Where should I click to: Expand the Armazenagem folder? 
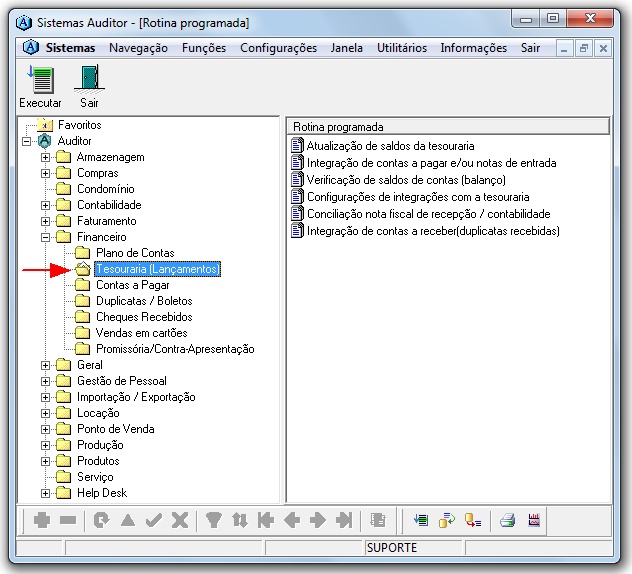[x=46, y=157]
